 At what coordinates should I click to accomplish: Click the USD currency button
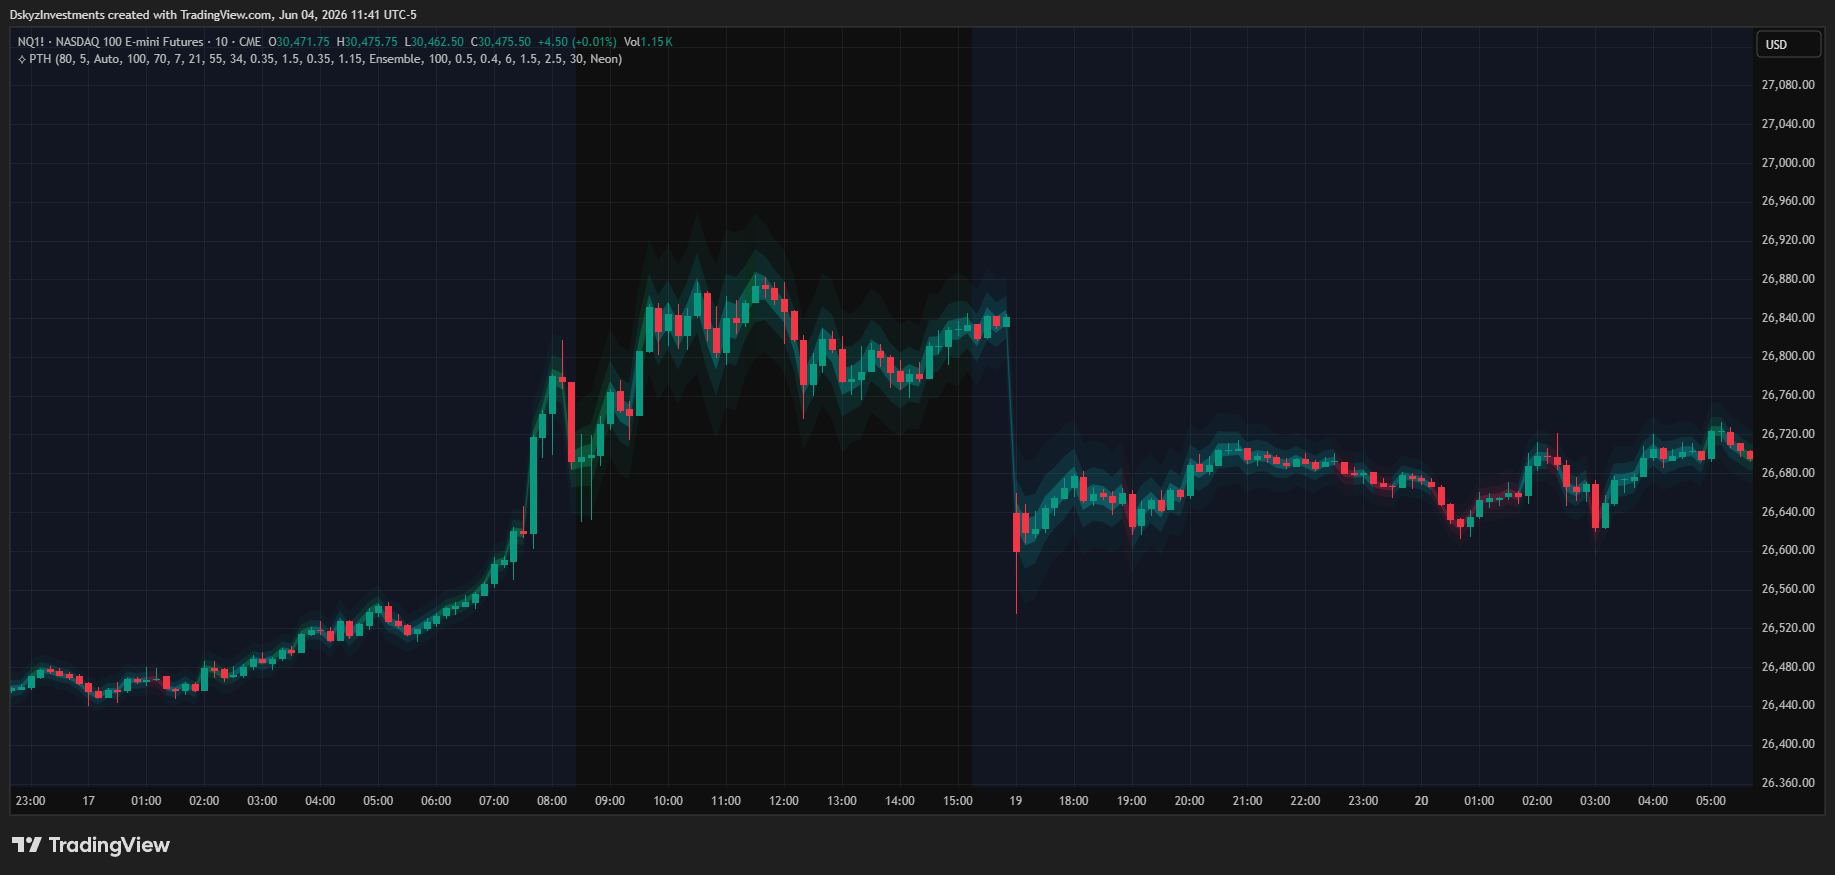1788,44
